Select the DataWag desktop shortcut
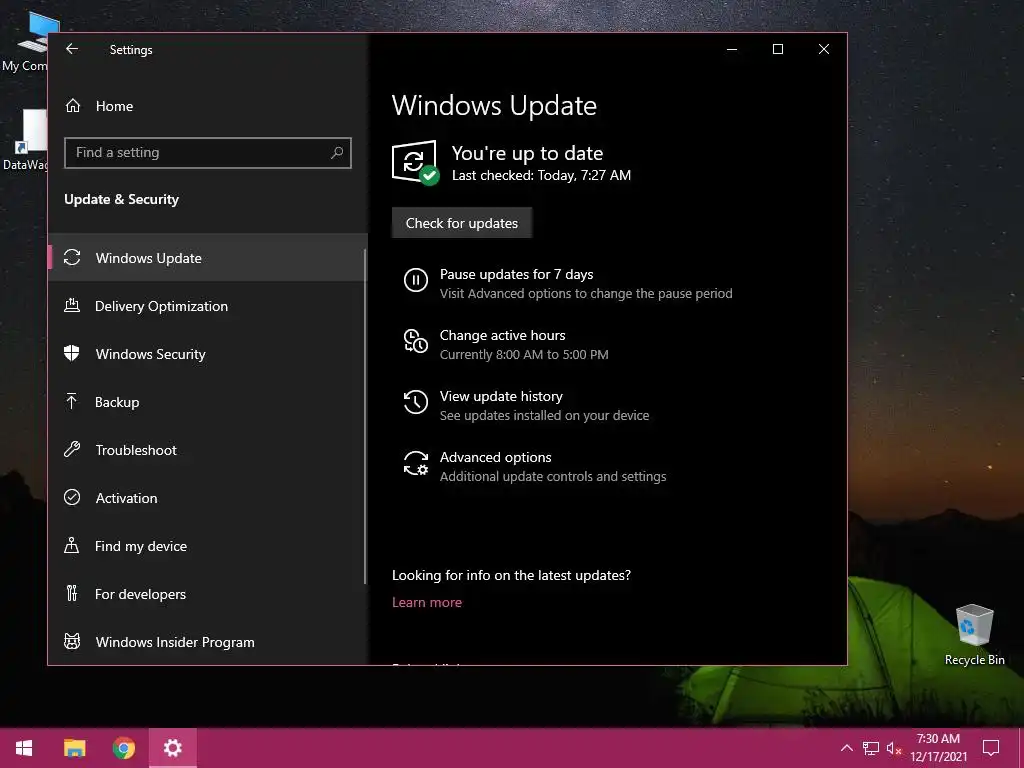 (x=25, y=140)
